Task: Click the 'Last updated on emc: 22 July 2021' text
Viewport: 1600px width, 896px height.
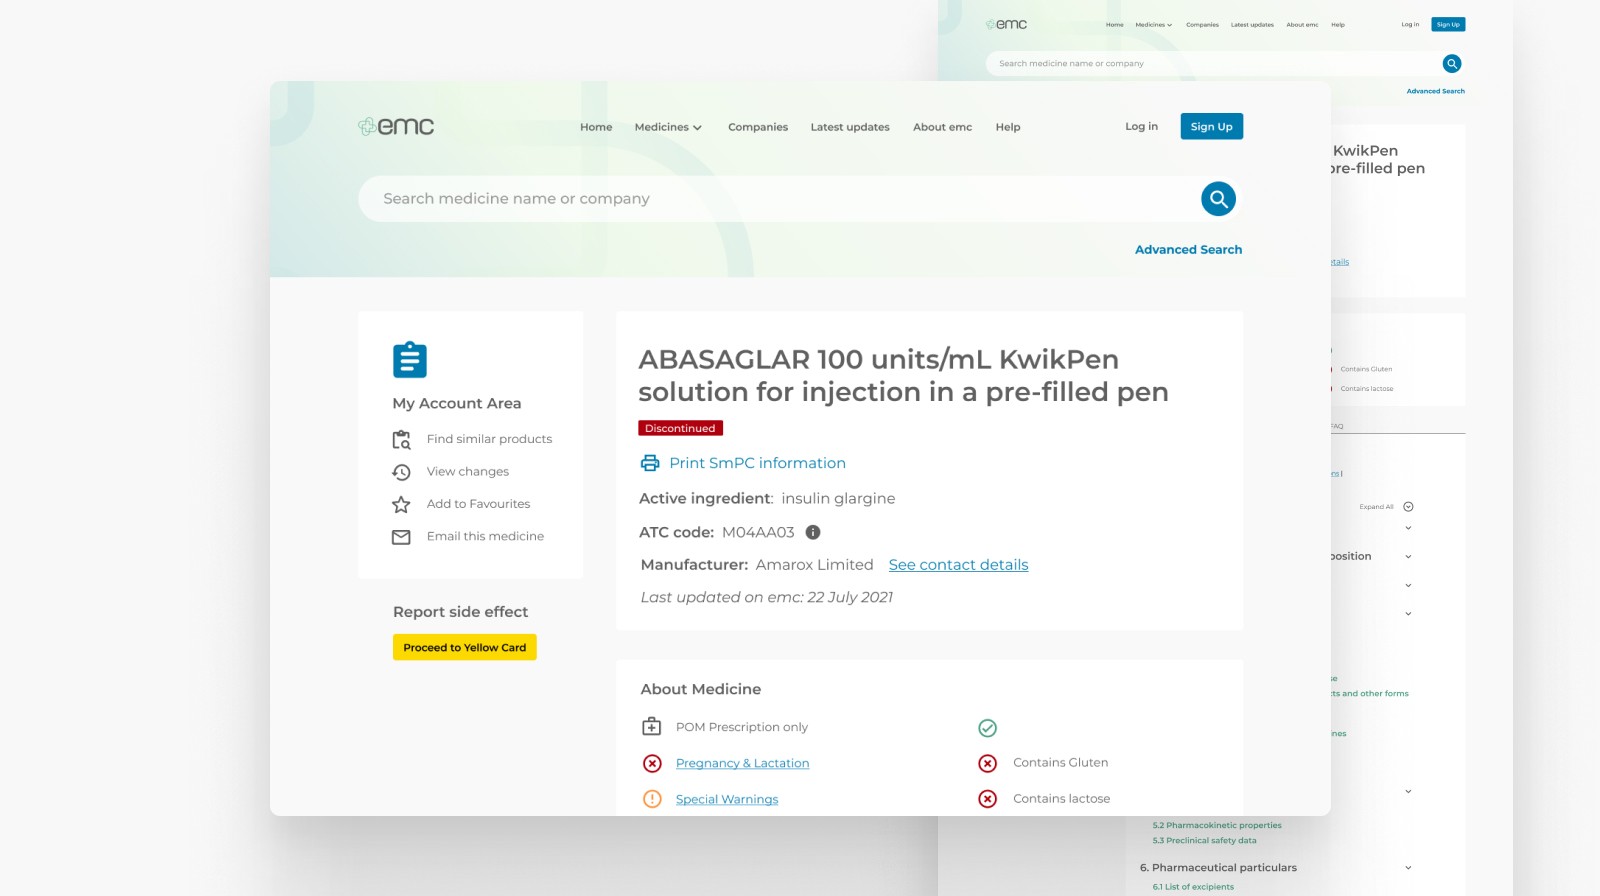Action: coord(766,597)
